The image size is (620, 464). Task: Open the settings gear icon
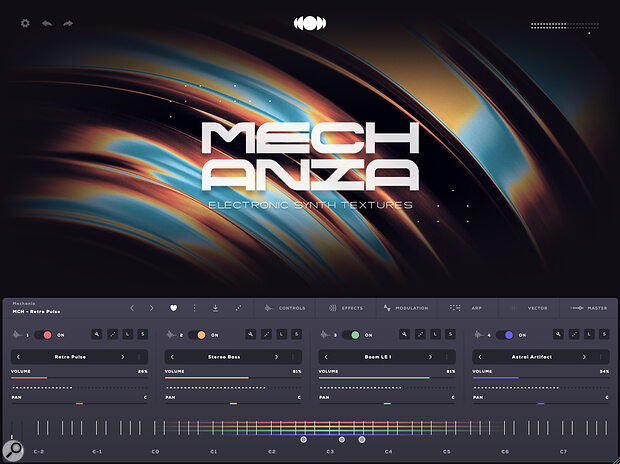pyautogui.click(x=25, y=23)
